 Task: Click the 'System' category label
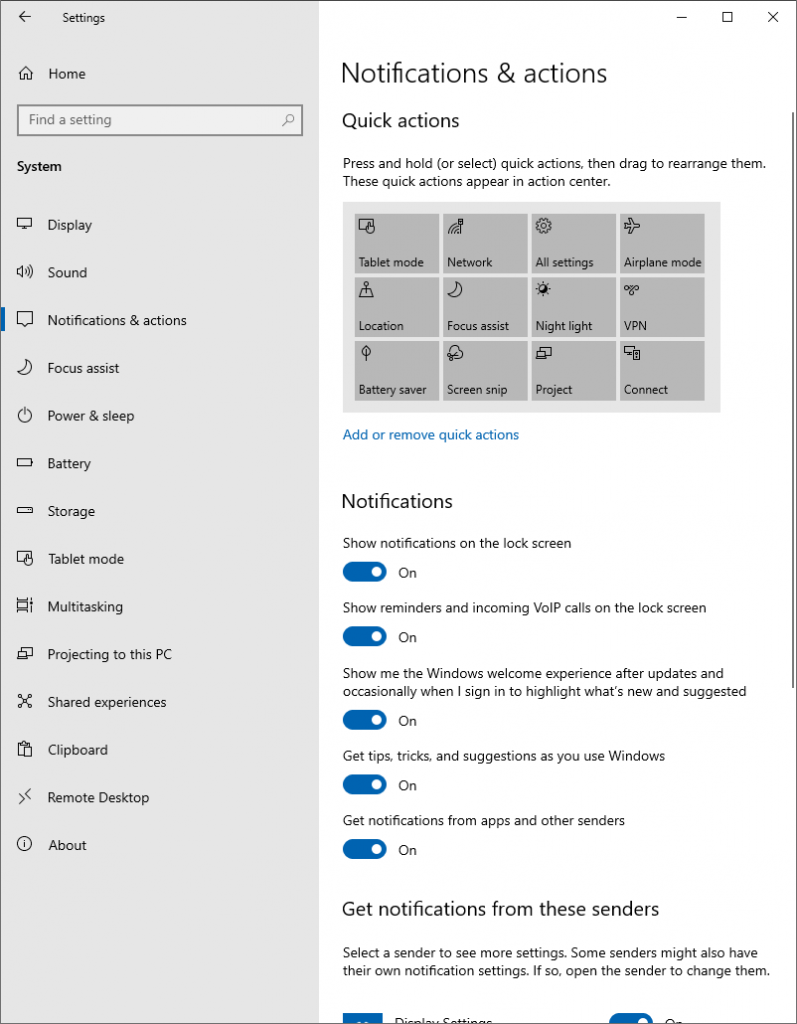coord(39,167)
